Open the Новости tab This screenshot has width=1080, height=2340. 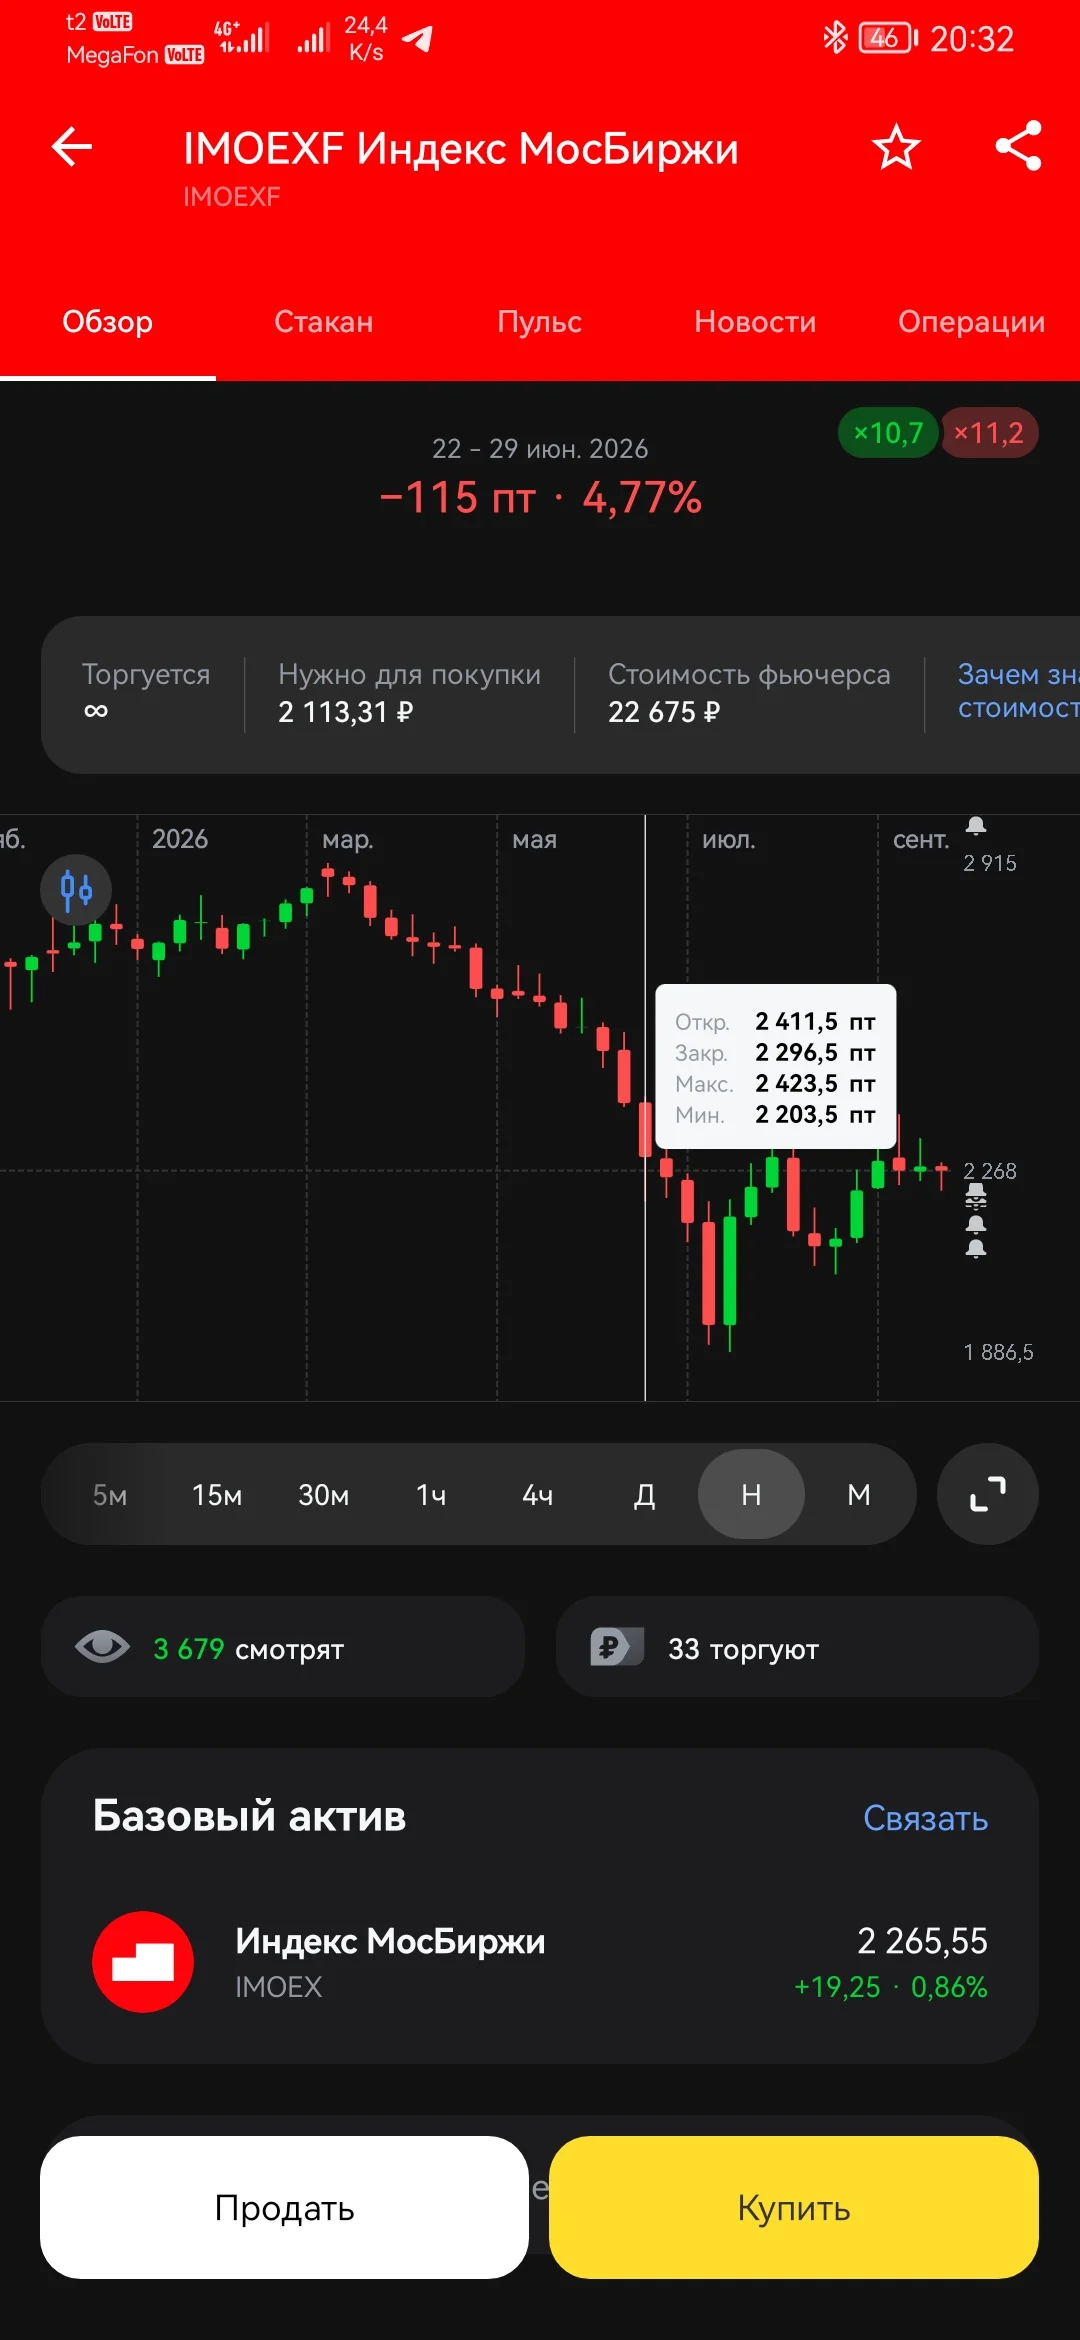pos(755,322)
